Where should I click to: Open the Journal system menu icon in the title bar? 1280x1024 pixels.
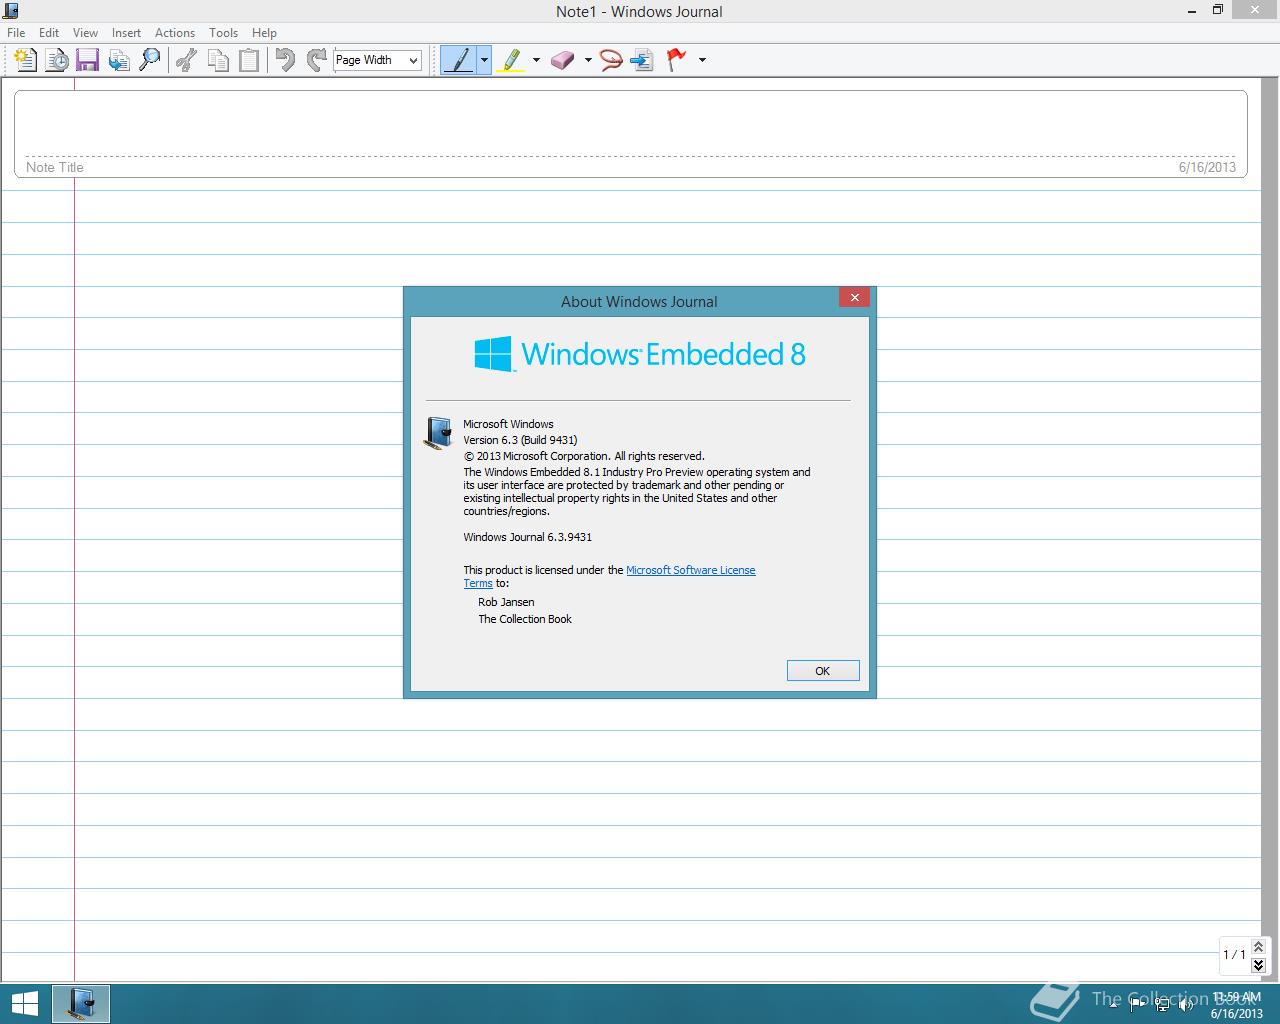[x=11, y=11]
